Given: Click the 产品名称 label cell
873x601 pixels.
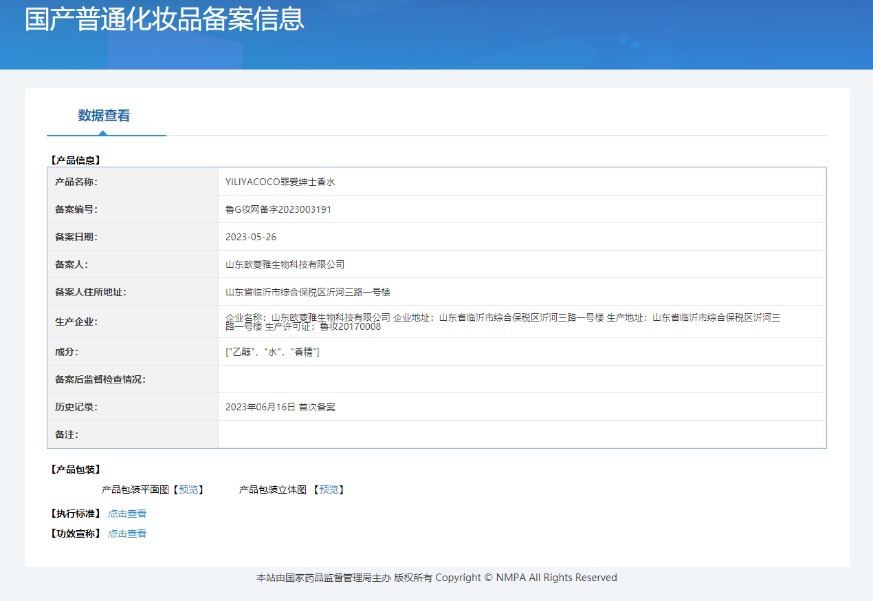Looking at the screenshot, I should coord(133,182).
